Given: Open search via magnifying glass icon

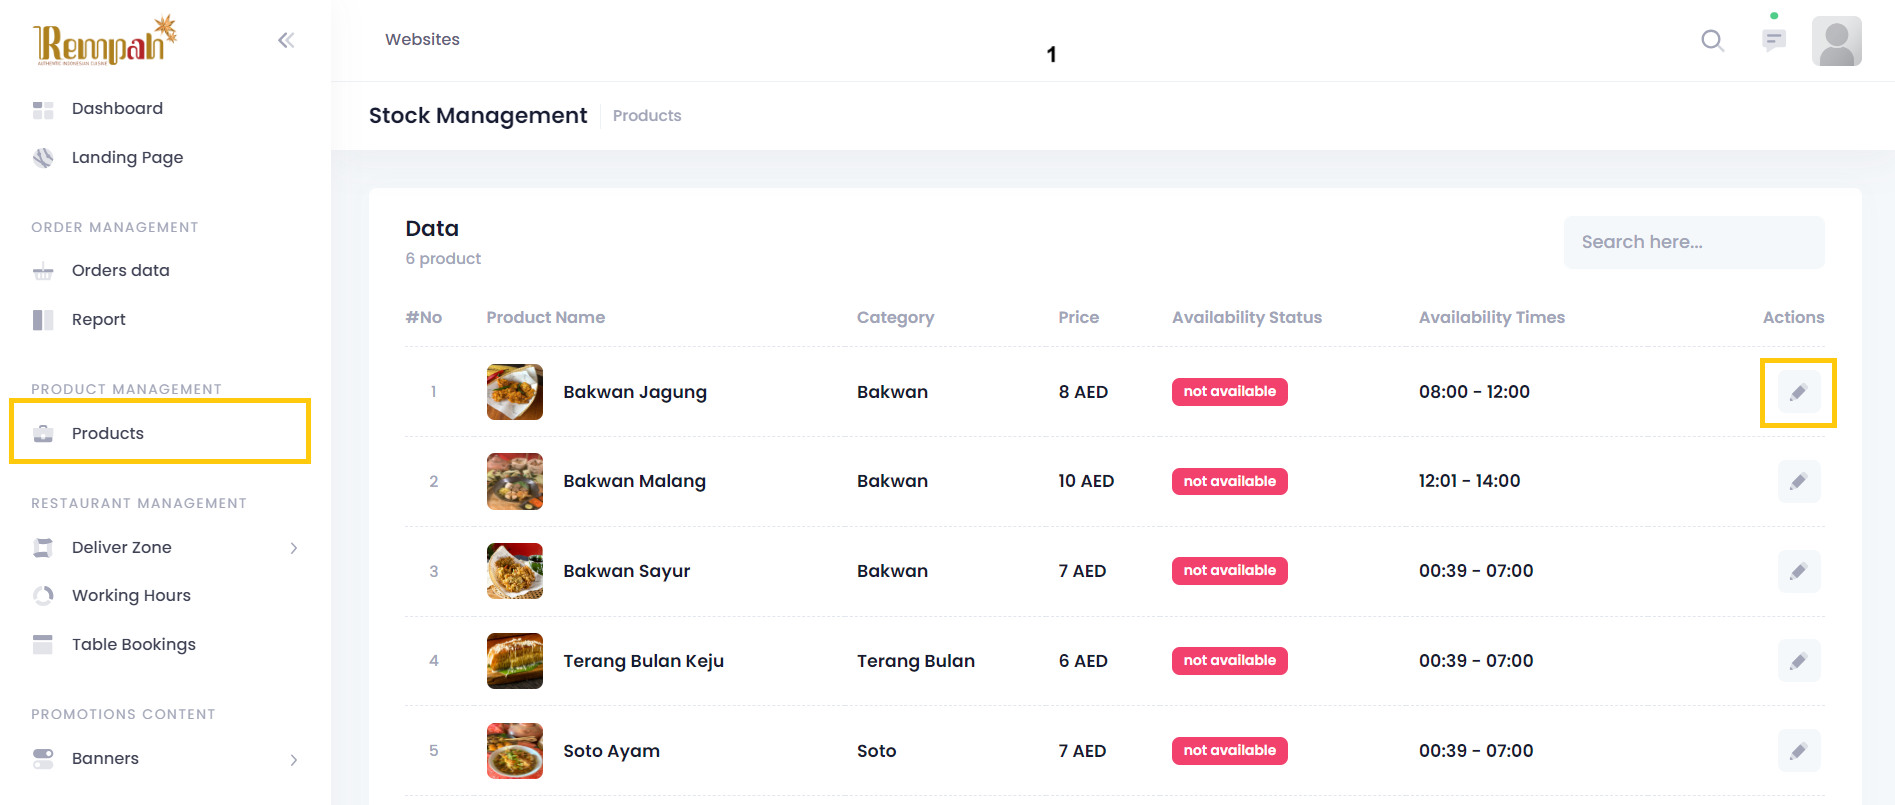Looking at the screenshot, I should click(x=1712, y=40).
